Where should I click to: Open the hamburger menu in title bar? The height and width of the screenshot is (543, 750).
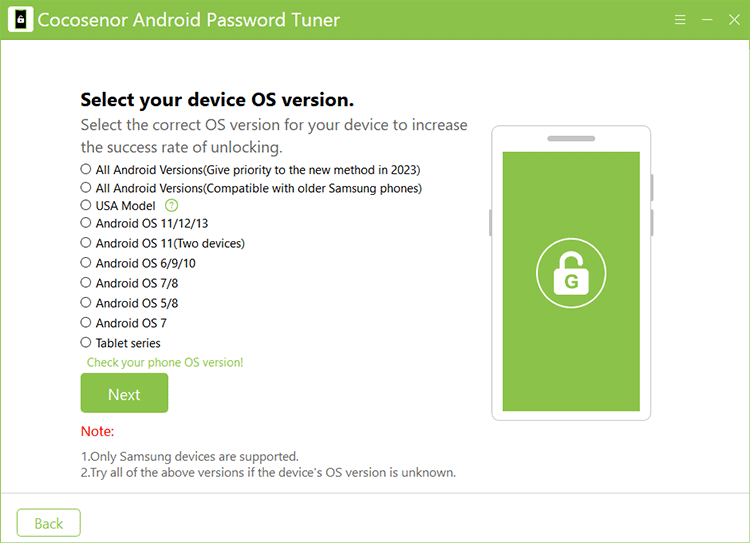tap(681, 20)
